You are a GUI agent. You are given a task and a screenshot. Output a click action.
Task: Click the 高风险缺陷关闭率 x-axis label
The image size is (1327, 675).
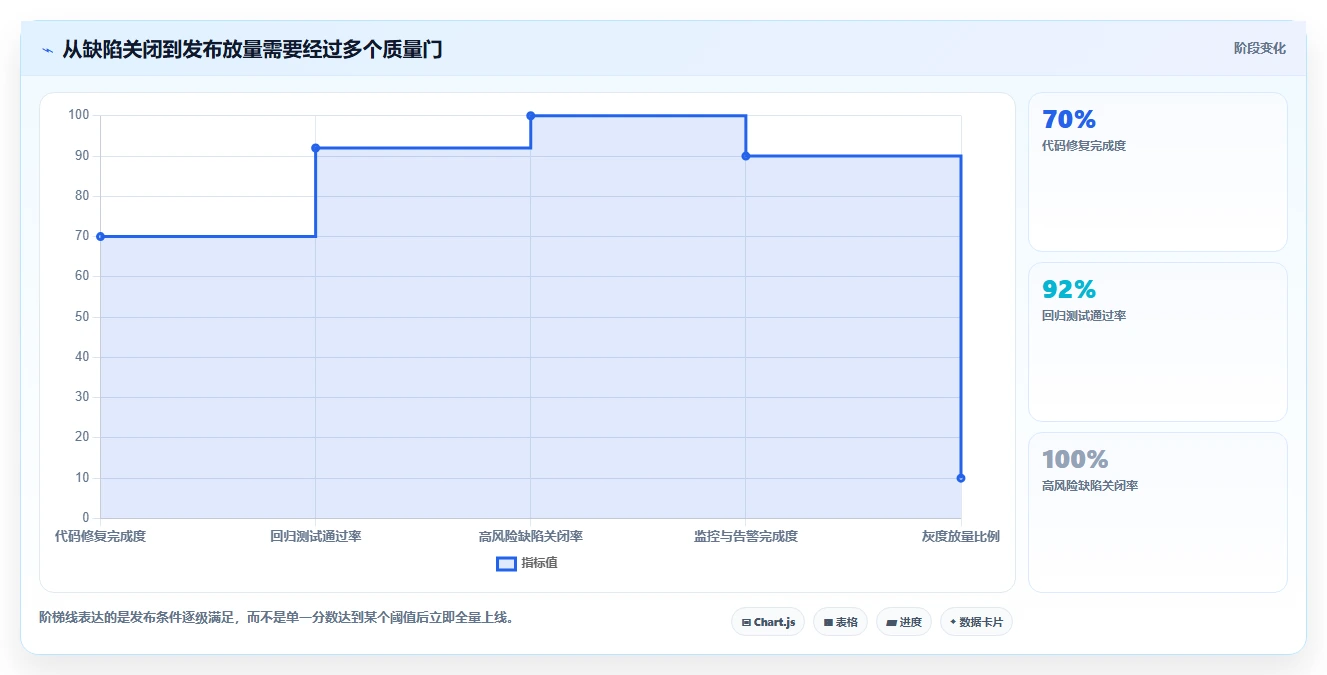[530, 536]
